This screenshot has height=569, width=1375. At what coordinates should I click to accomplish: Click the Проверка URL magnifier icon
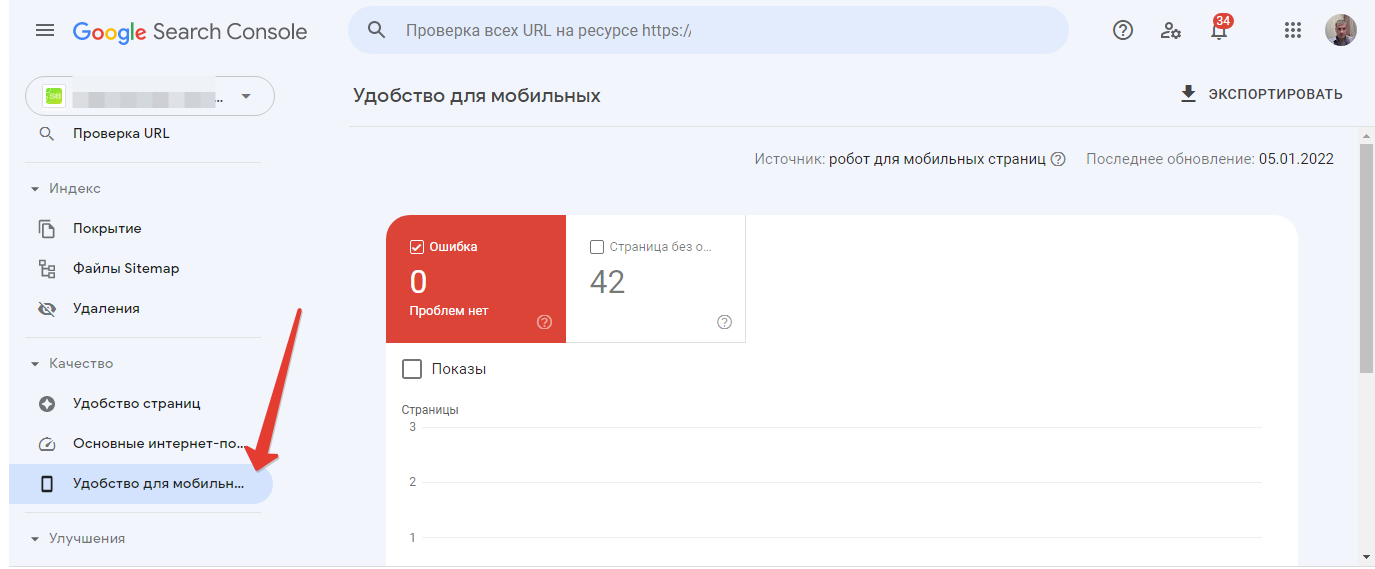(x=46, y=133)
